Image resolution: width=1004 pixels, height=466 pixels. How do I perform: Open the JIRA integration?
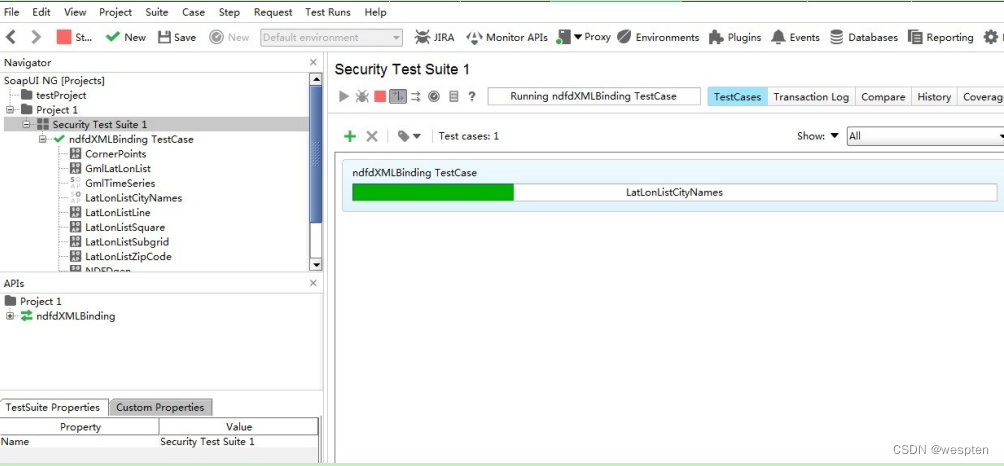434,37
